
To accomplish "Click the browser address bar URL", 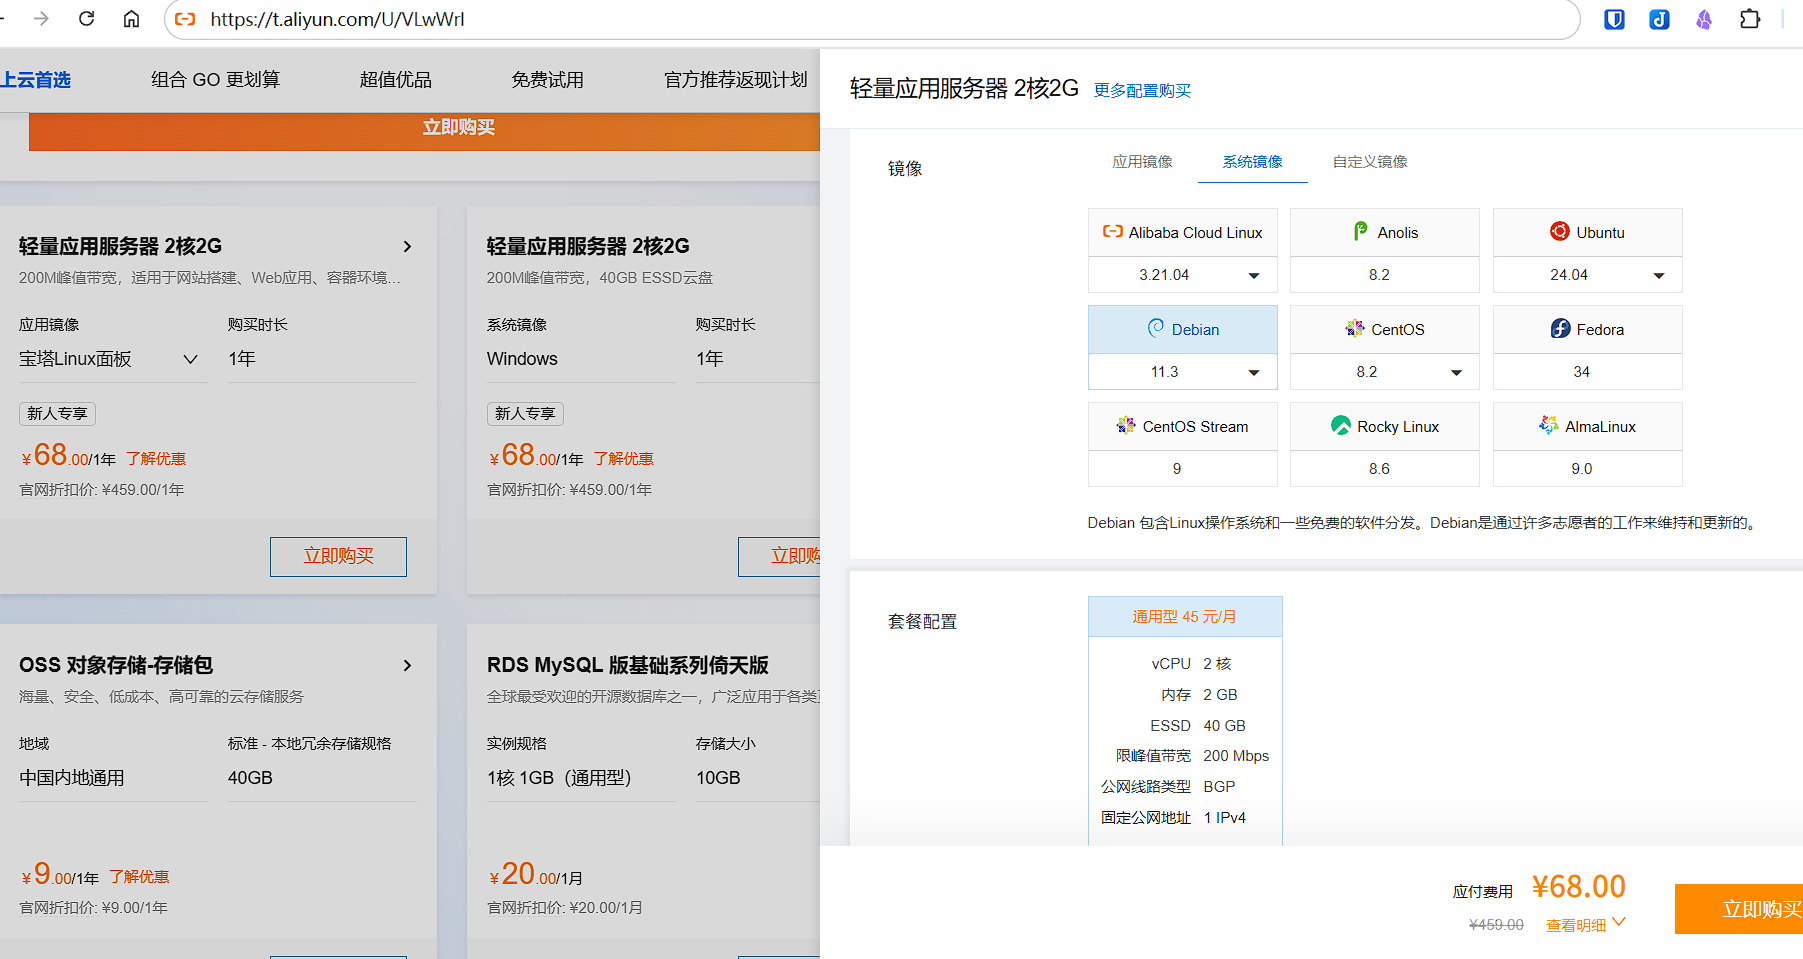I will tap(337, 19).
